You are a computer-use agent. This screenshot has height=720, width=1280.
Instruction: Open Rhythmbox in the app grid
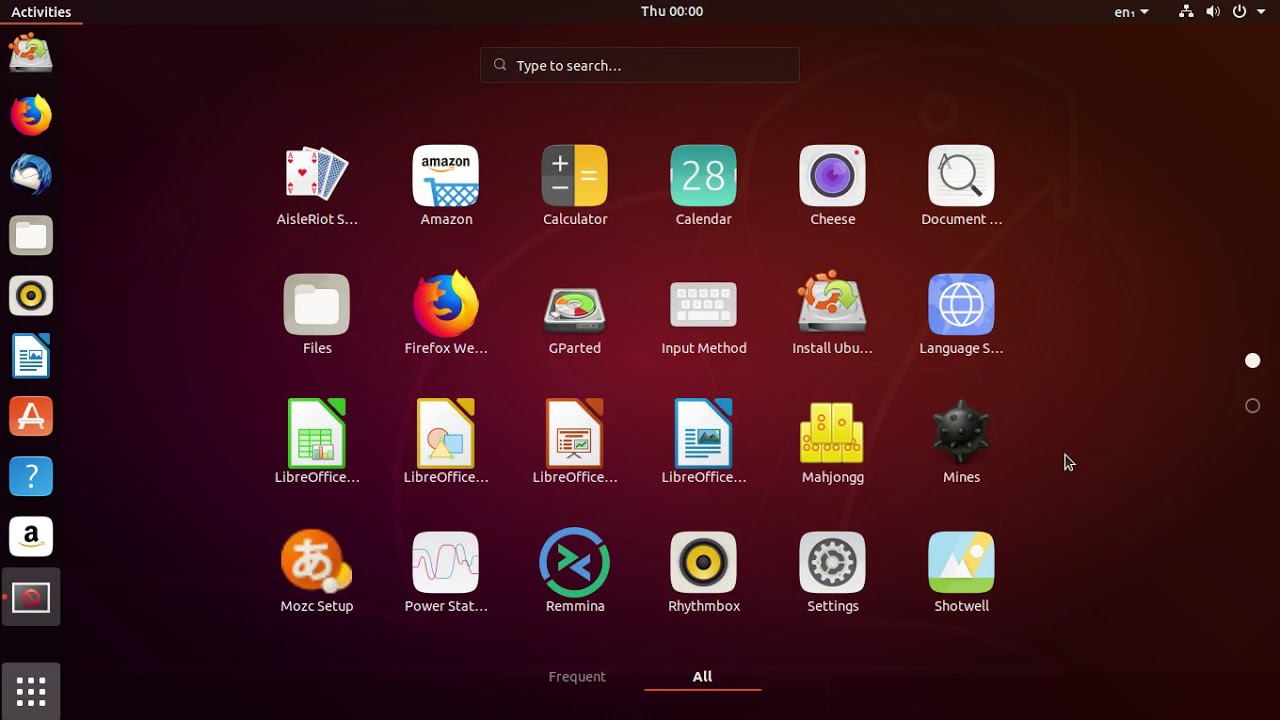704,573
